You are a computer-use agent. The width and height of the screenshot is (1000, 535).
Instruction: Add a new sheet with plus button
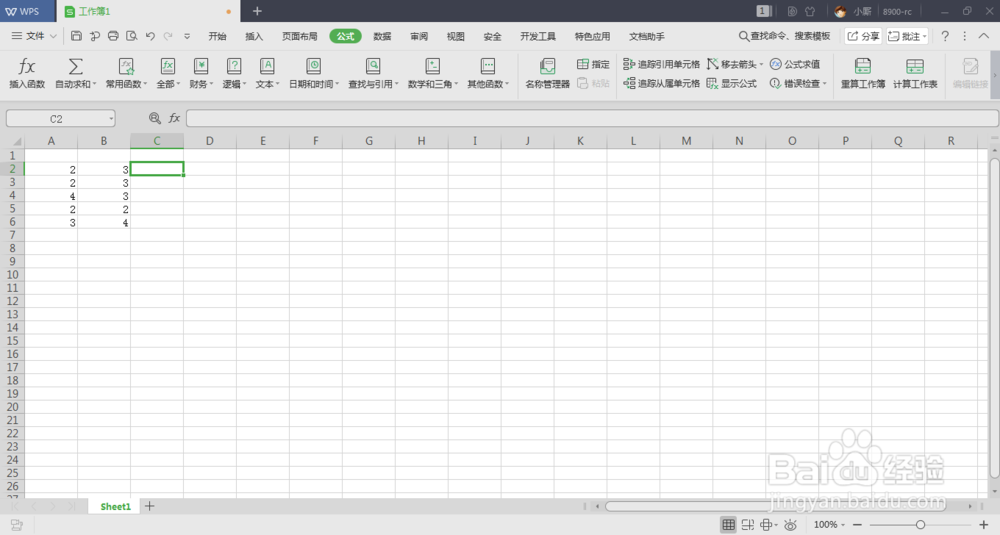149,506
